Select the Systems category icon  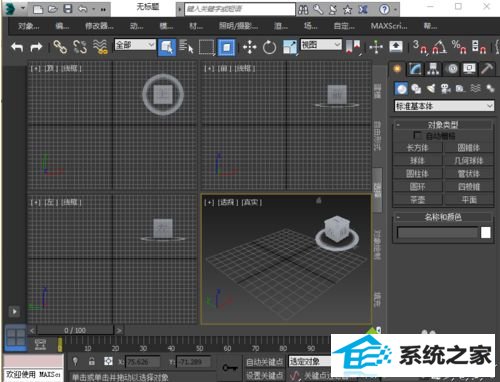[x=490, y=89]
